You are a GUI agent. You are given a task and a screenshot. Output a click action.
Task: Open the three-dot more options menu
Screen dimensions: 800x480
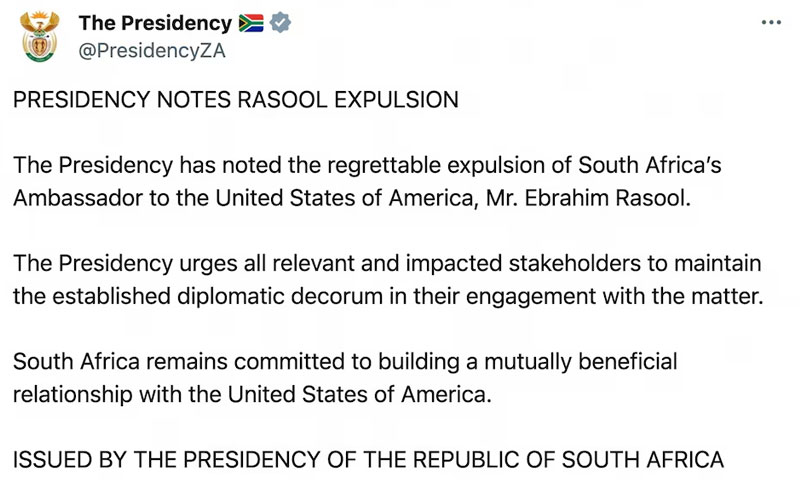click(771, 22)
